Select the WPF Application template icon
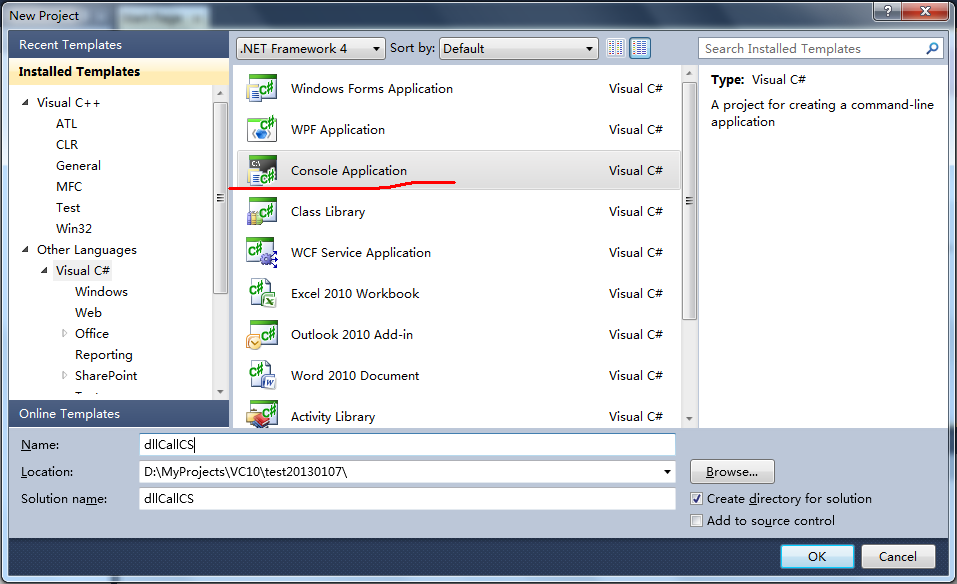The image size is (957, 584). tap(262, 129)
